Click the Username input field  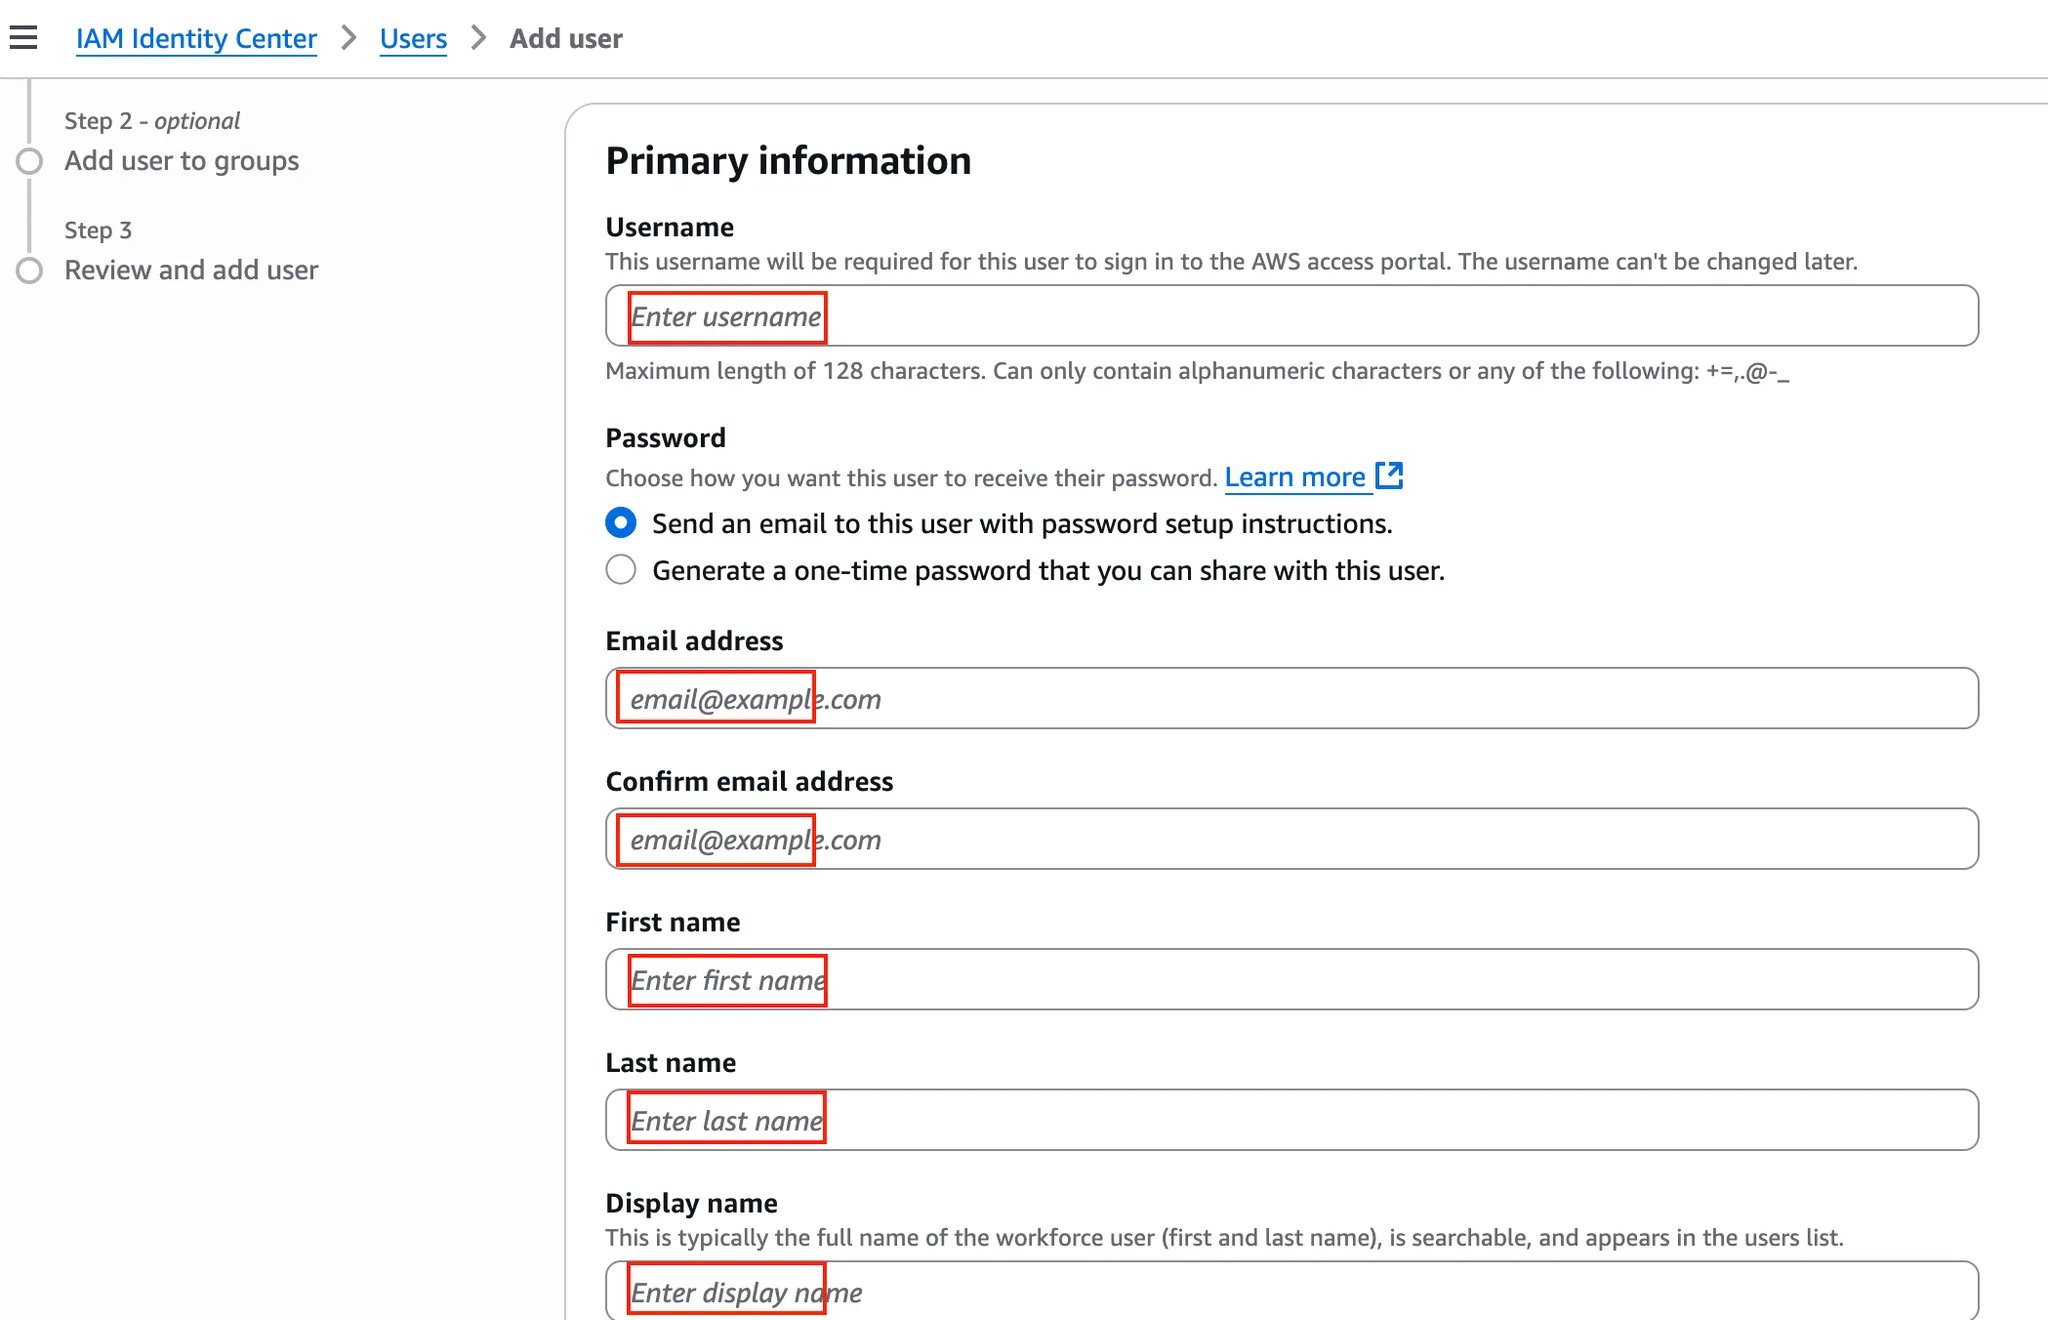point(1292,316)
